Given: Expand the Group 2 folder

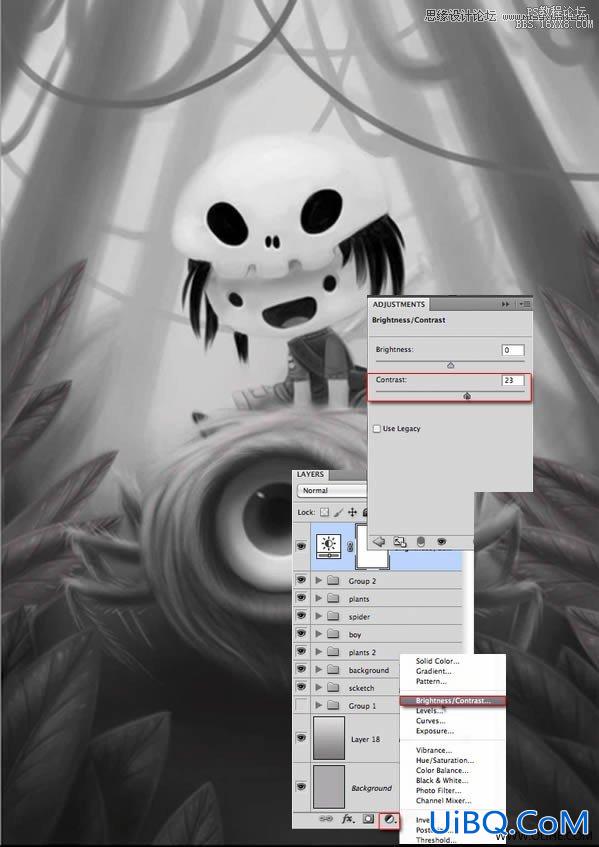Looking at the screenshot, I should click(x=319, y=581).
